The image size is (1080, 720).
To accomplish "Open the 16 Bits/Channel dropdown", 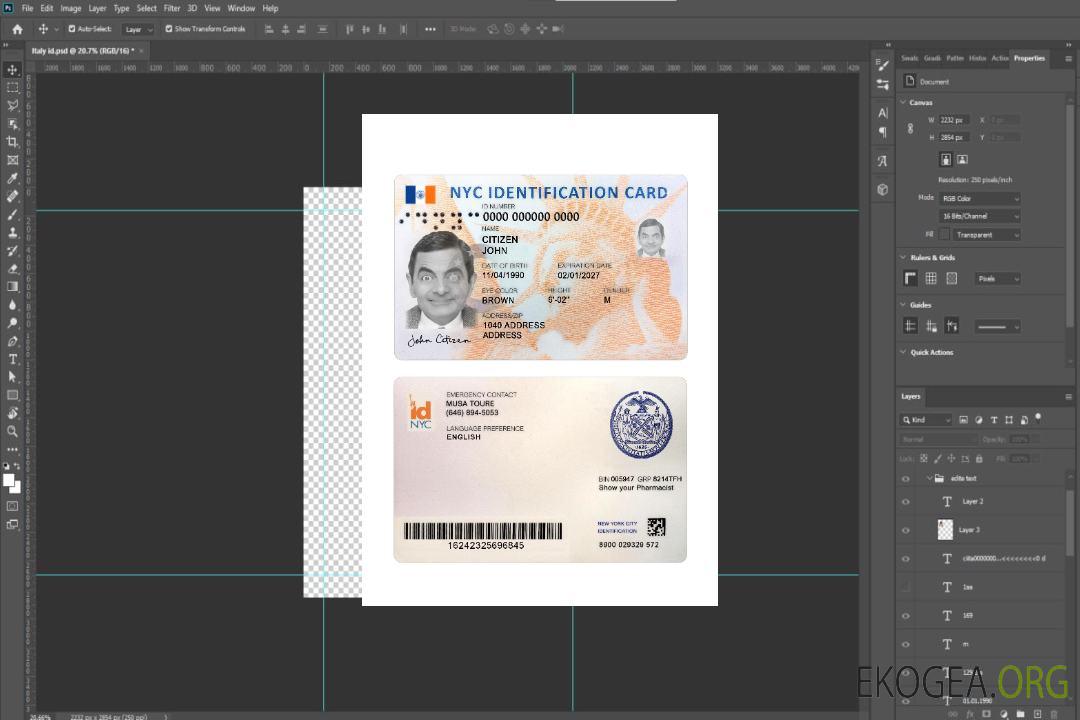I will [980, 216].
